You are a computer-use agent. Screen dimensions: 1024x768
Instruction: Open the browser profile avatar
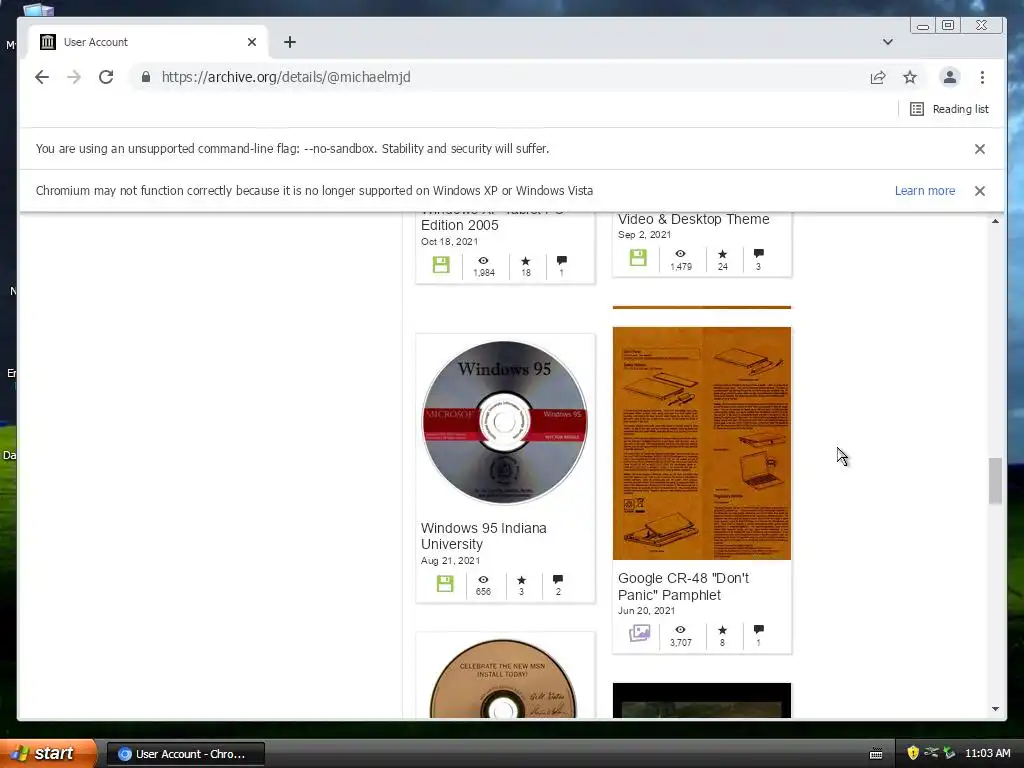[x=950, y=77]
